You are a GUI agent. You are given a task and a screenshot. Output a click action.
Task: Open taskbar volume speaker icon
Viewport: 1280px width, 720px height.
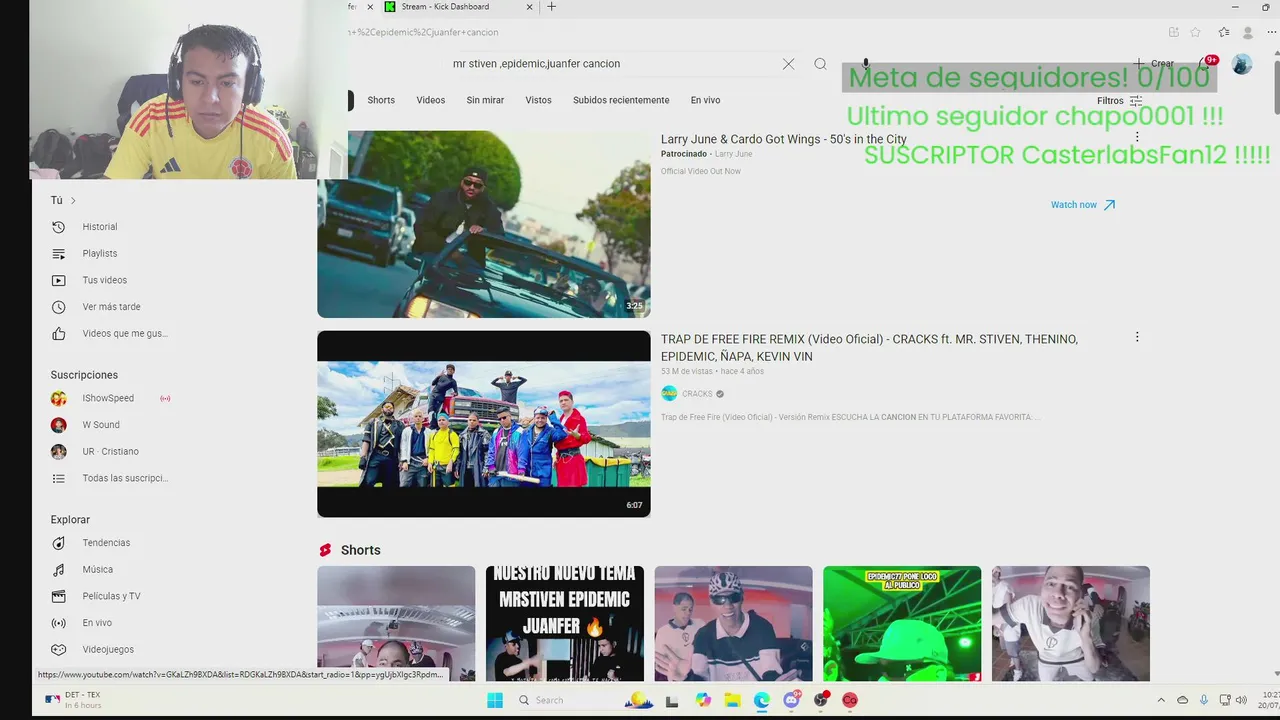pyautogui.click(x=1241, y=700)
